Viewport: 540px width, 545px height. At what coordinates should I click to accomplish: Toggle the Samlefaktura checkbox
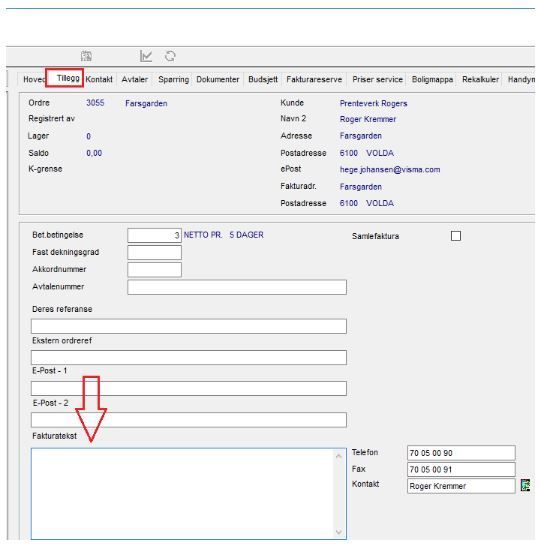pyautogui.click(x=456, y=236)
